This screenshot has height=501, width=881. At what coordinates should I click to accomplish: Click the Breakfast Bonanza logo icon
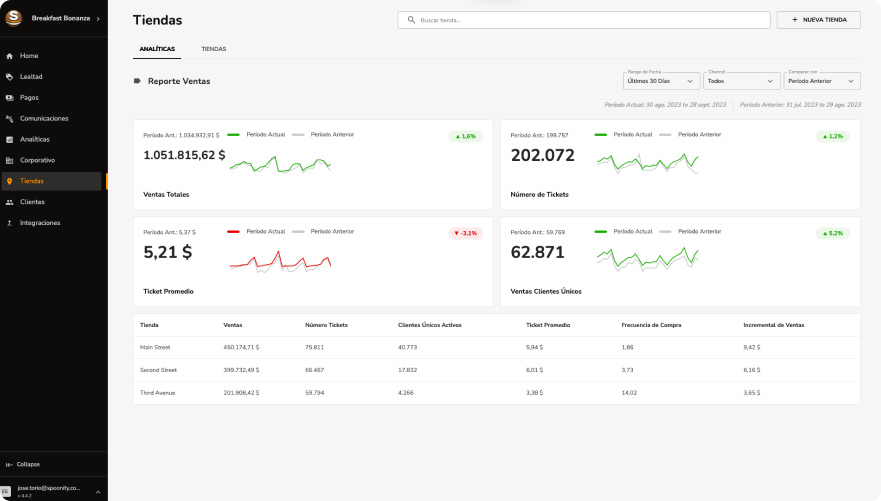13,18
